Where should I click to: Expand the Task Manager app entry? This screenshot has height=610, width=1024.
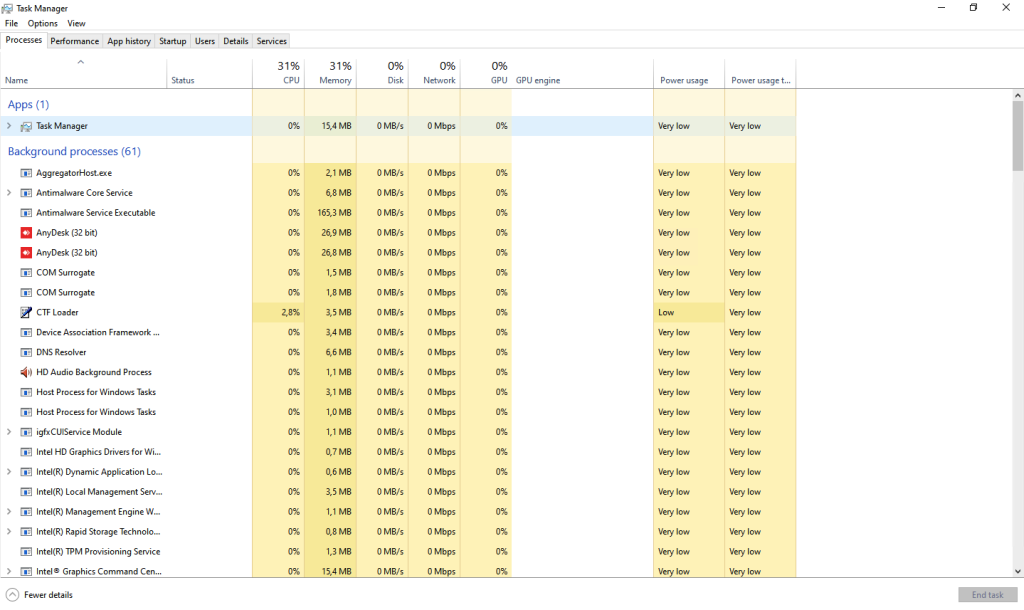pos(9,126)
